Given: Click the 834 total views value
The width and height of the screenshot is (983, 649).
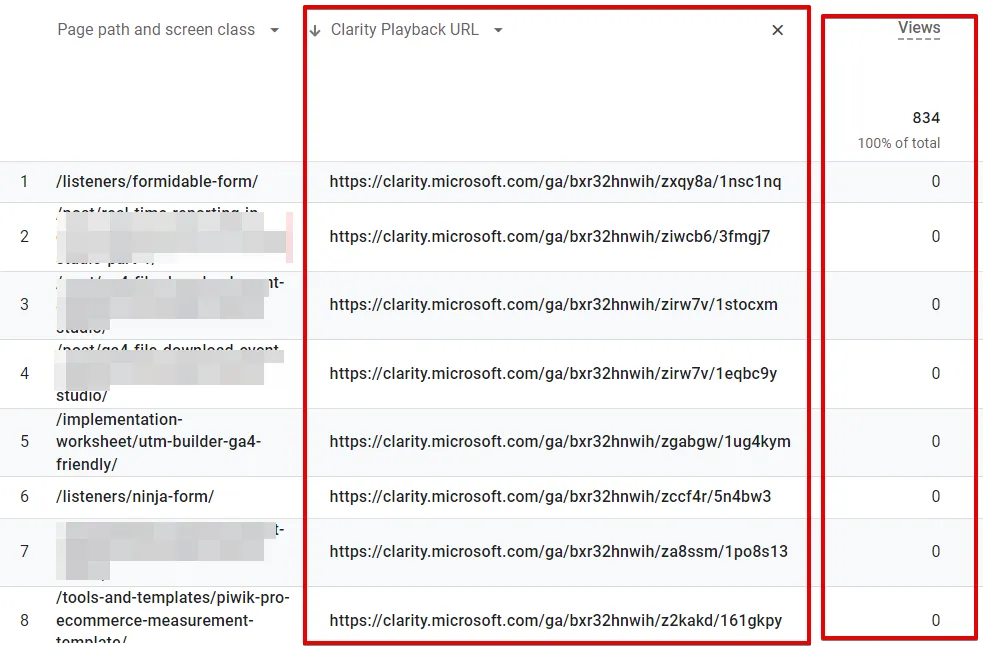Looking at the screenshot, I should [926, 118].
